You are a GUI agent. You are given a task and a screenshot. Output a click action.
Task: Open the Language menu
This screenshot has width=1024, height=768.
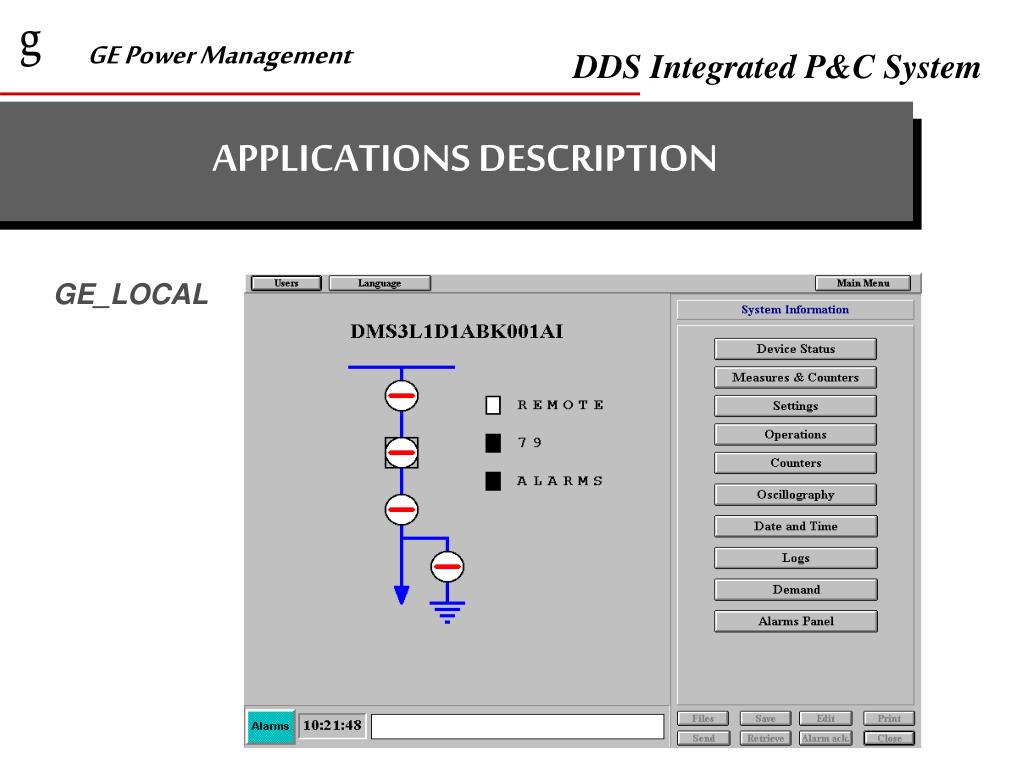pos(379,283)
